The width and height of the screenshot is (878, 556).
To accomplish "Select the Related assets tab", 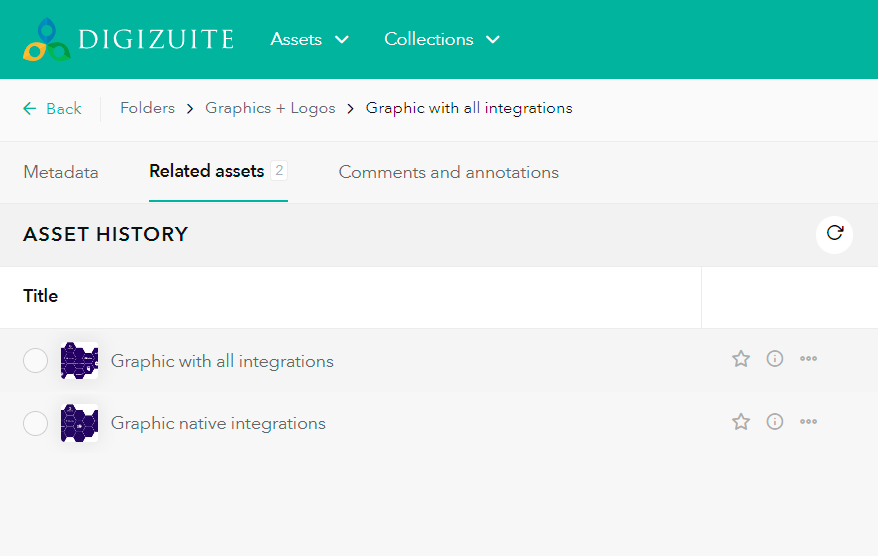I will coord(207,171).
